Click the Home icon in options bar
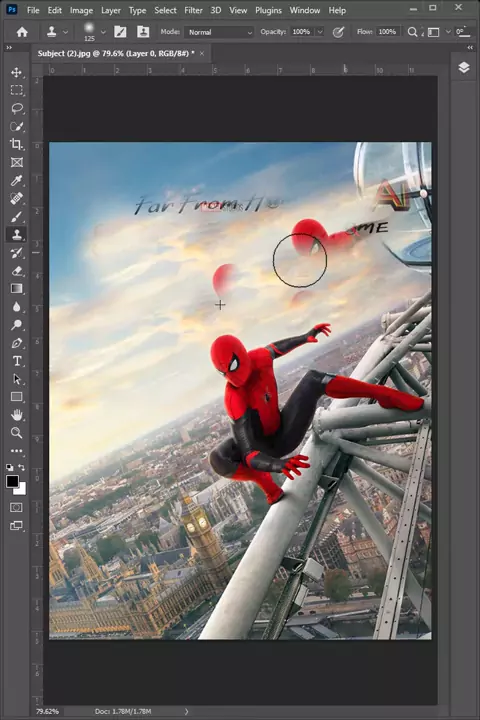Screen dimensions: 480x720 click(x=22, y=32)
